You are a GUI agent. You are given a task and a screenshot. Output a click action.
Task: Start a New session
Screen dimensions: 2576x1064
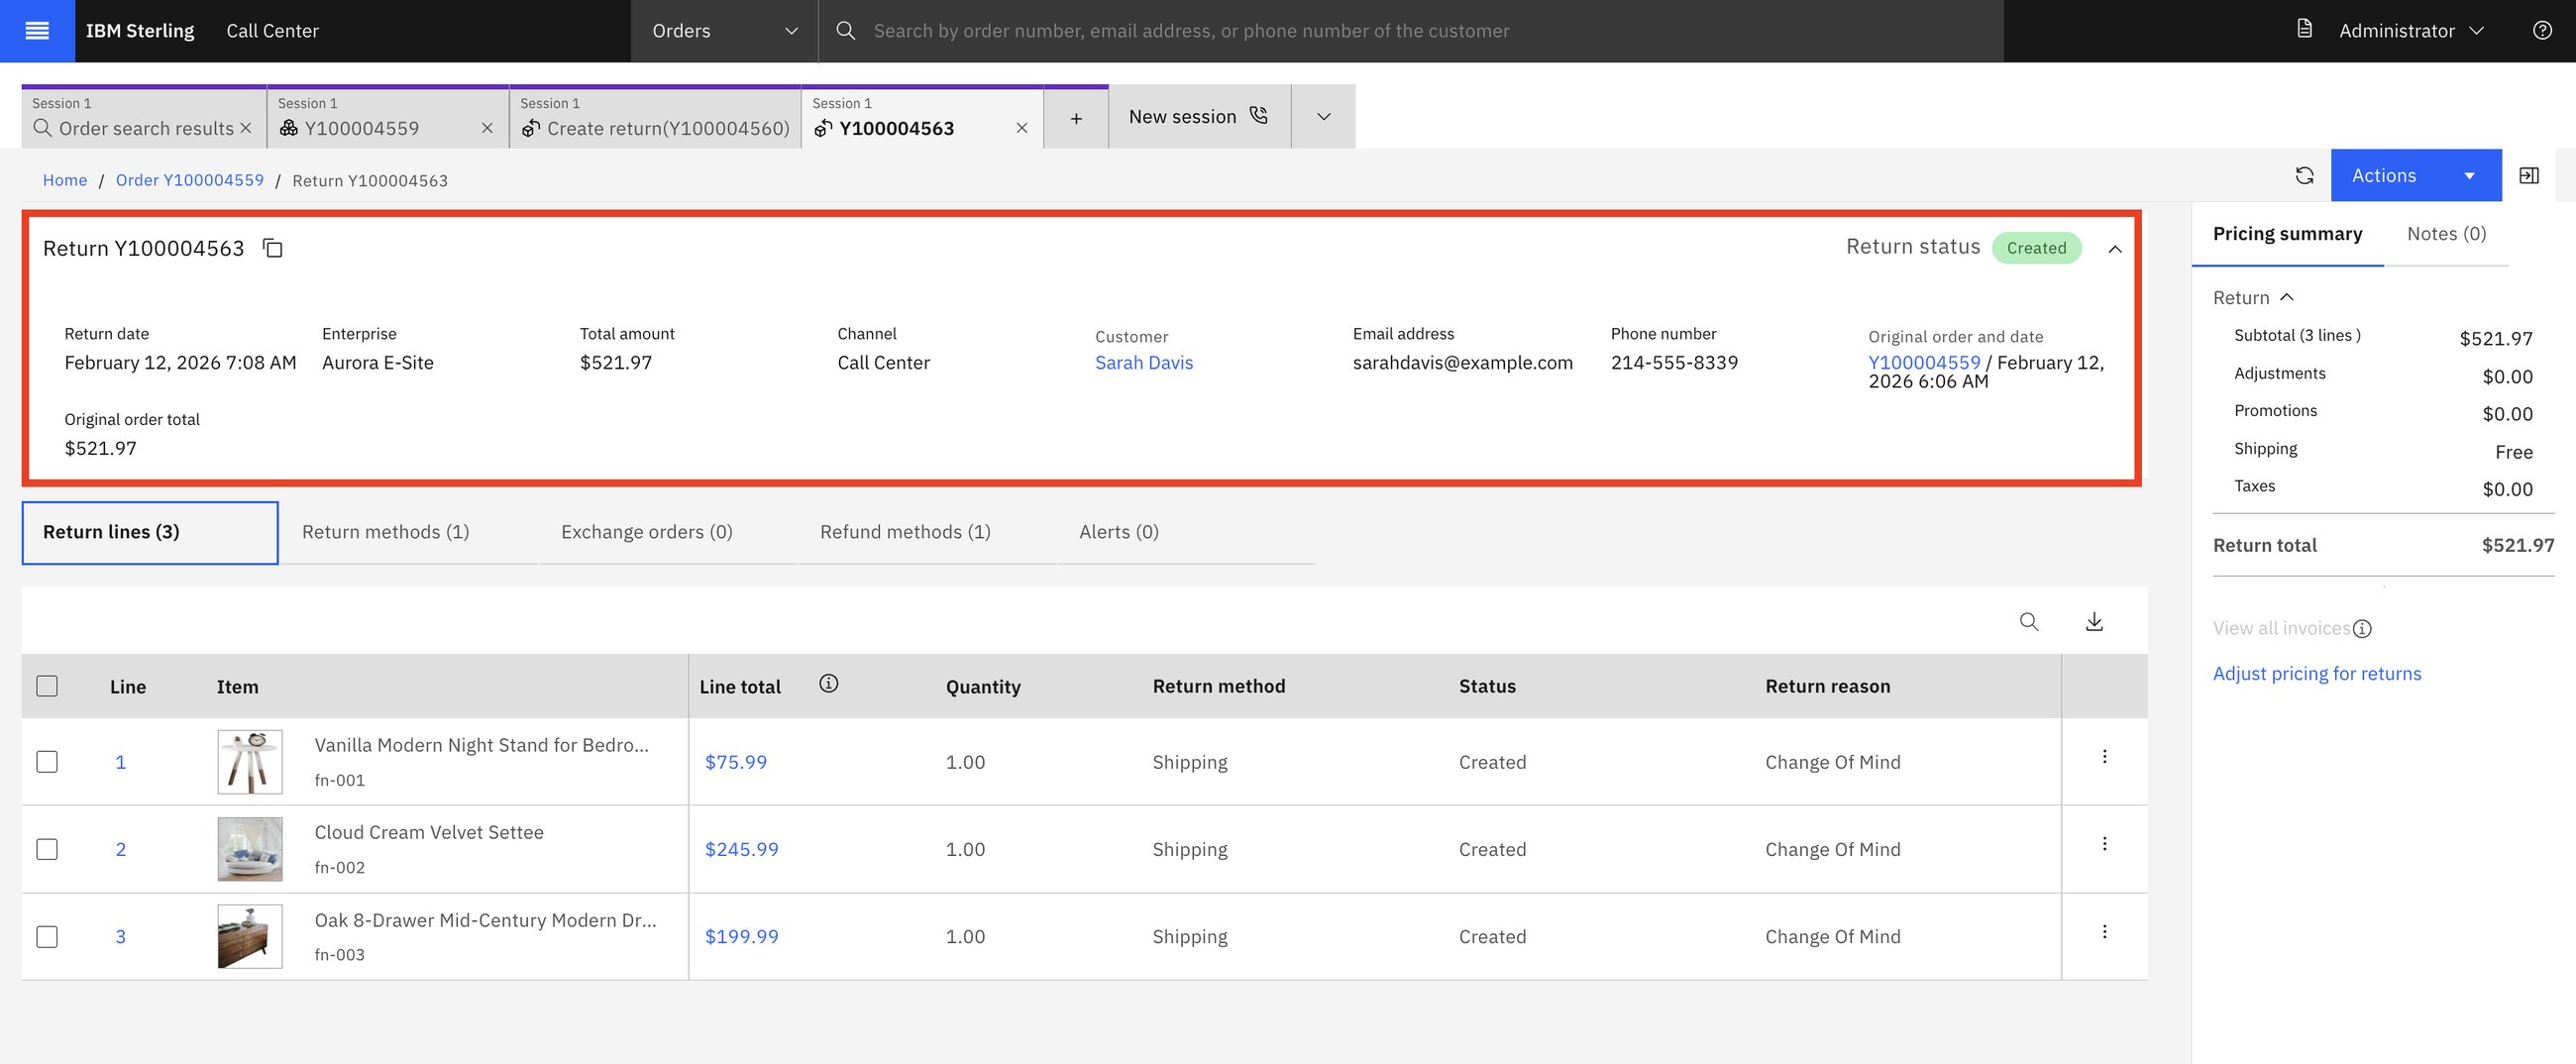1199,117
